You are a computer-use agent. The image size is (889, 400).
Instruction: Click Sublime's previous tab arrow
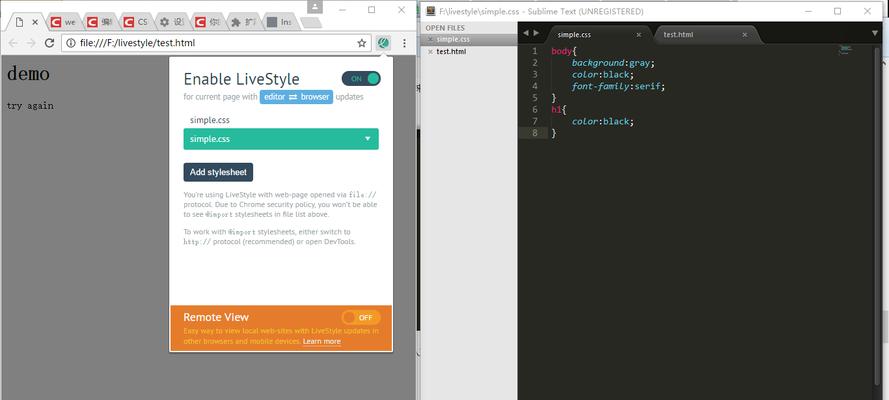tap(526, 33)
